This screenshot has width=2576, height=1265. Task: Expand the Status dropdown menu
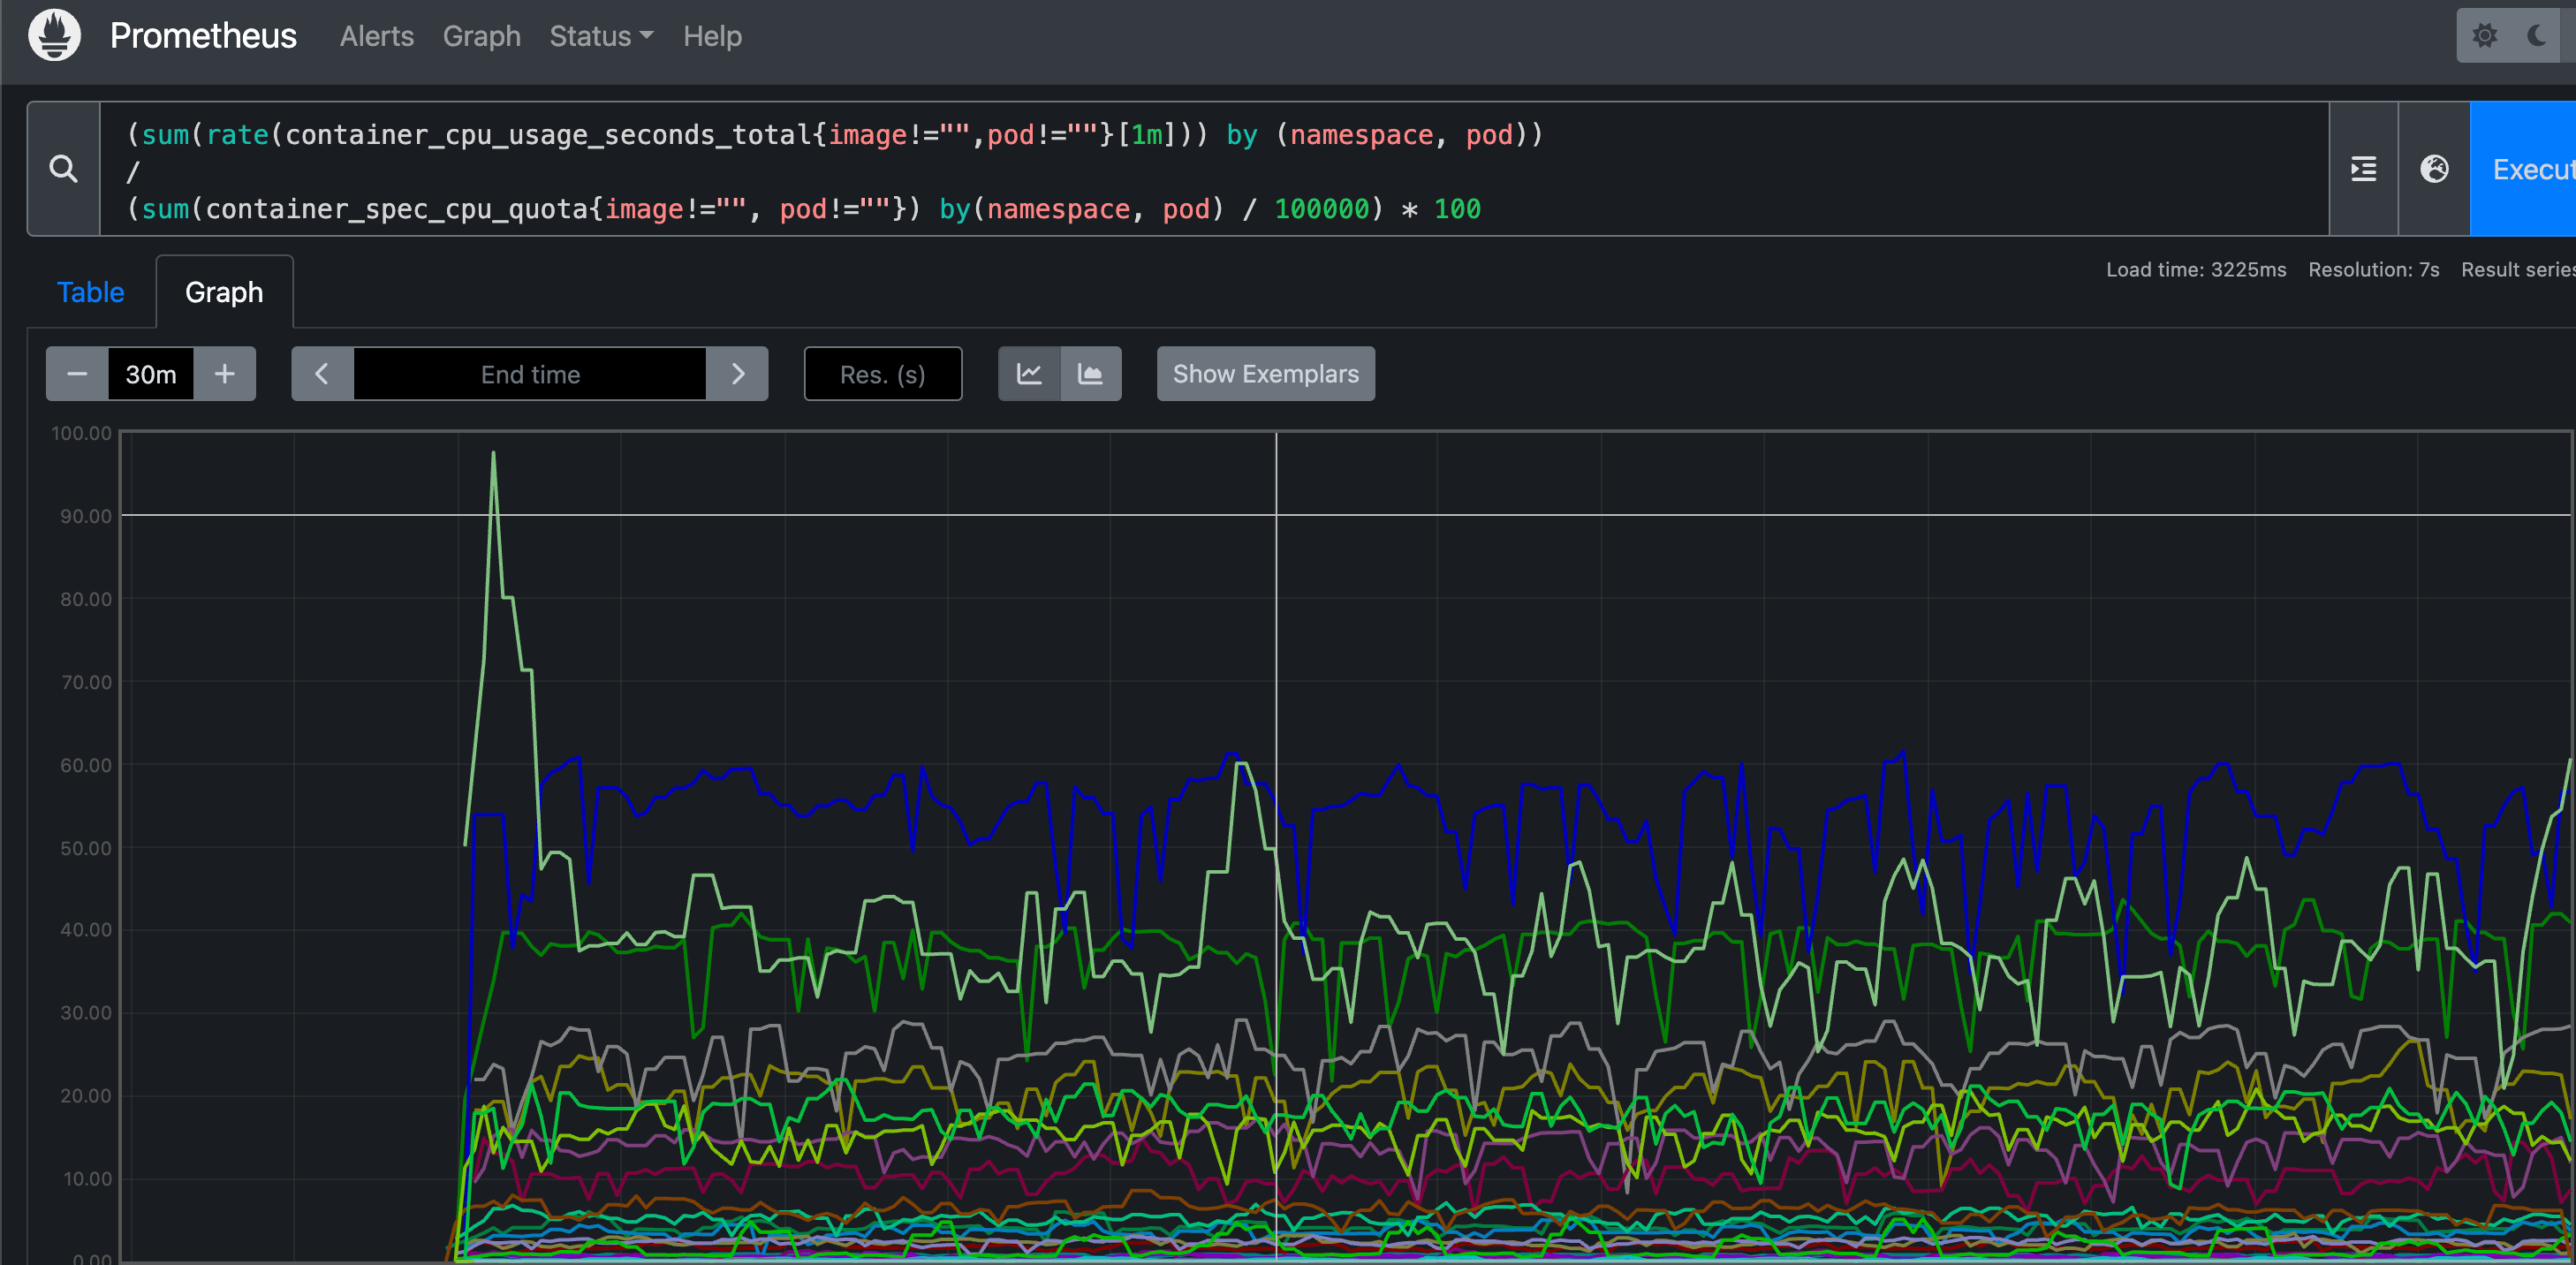601,36
